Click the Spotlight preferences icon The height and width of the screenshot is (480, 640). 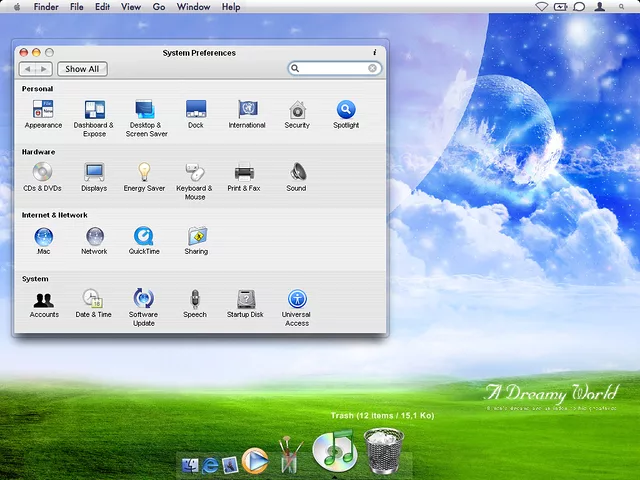coord(346,110)
